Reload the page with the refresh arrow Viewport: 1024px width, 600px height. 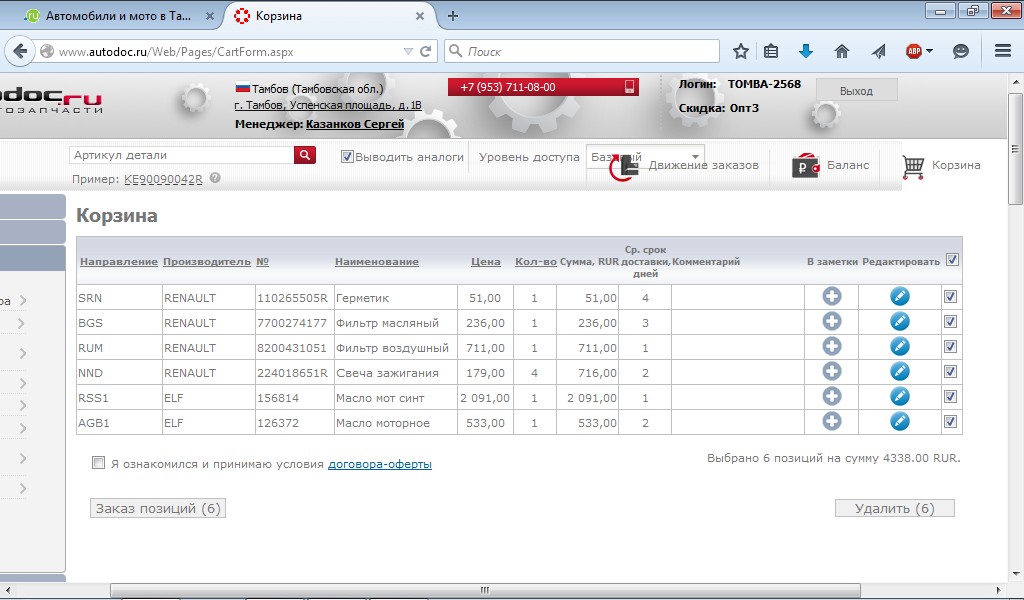(425, 51)
